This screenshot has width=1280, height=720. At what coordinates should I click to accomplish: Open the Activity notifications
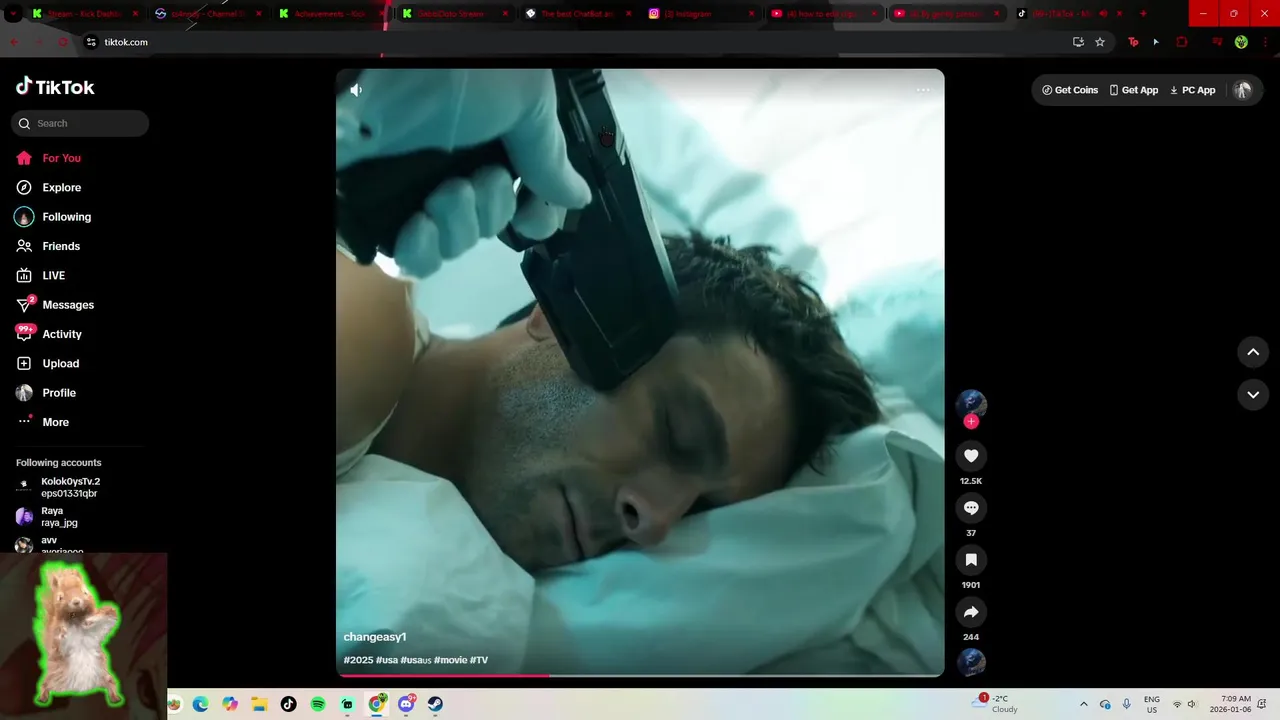click(49, 334)
